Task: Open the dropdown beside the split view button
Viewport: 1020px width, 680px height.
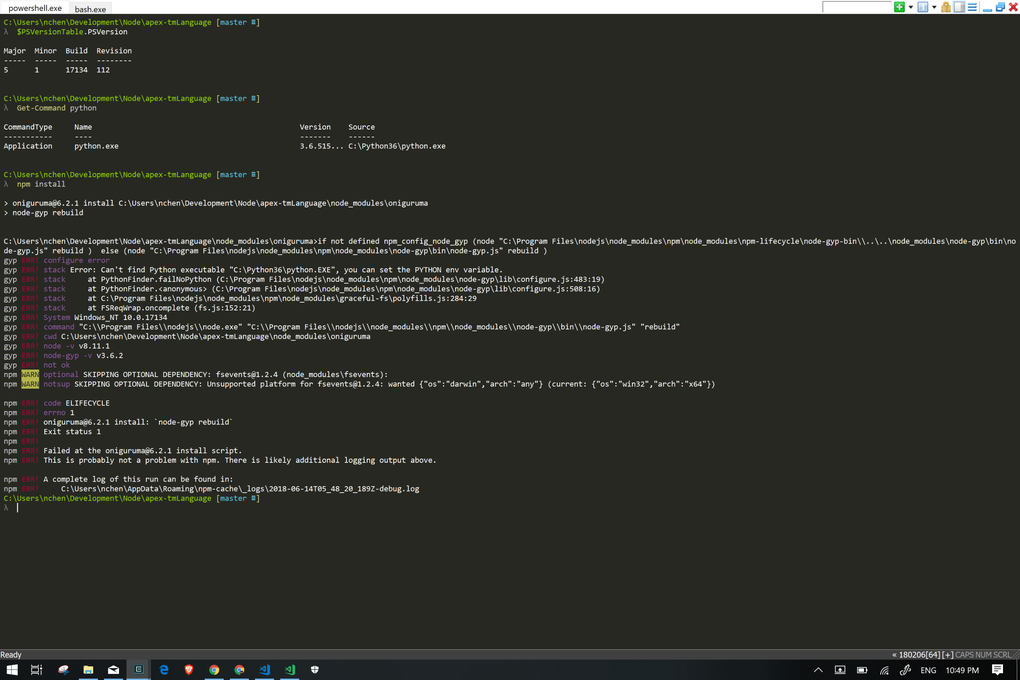Action: click(x=934, y=6)
